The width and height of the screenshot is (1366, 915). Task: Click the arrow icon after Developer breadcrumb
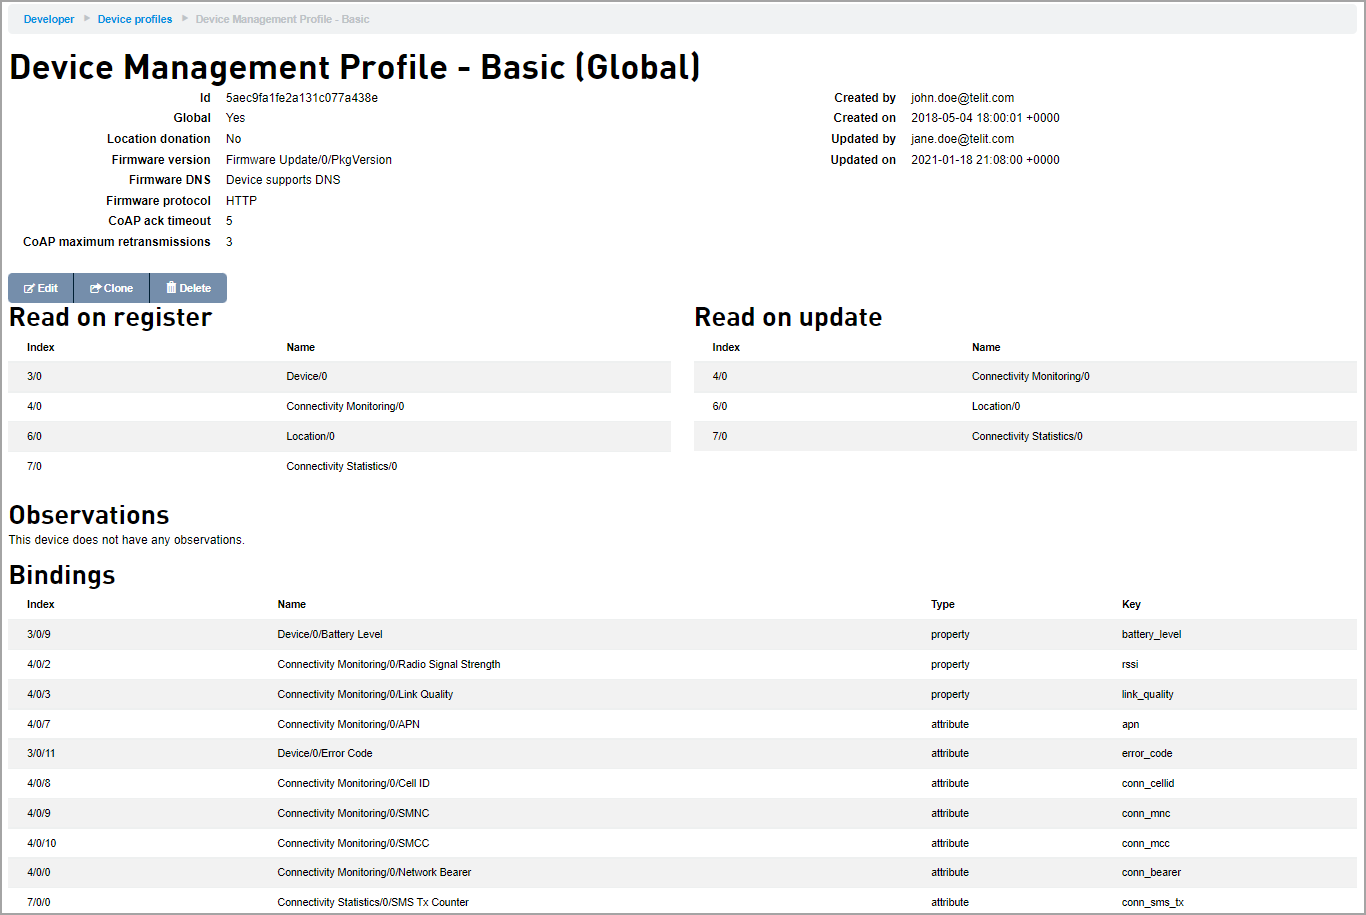[x=86, y=18]
